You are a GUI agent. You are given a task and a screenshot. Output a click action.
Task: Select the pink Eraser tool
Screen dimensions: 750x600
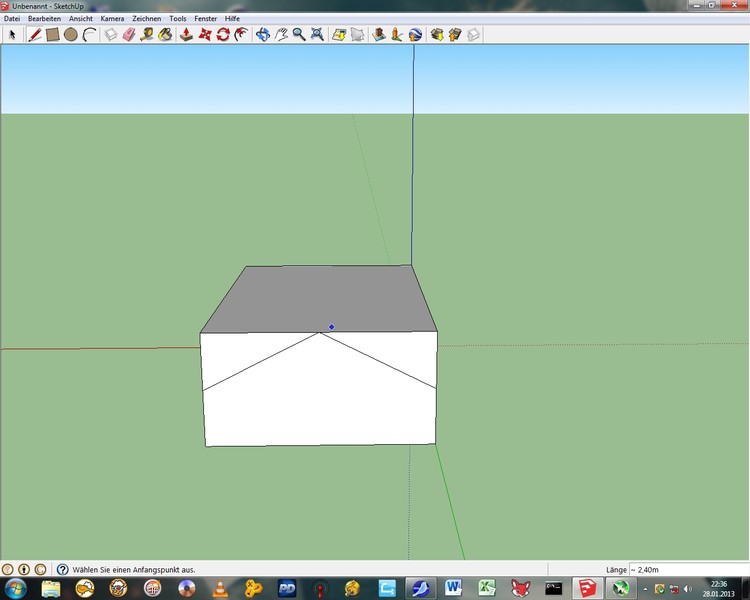129,34
